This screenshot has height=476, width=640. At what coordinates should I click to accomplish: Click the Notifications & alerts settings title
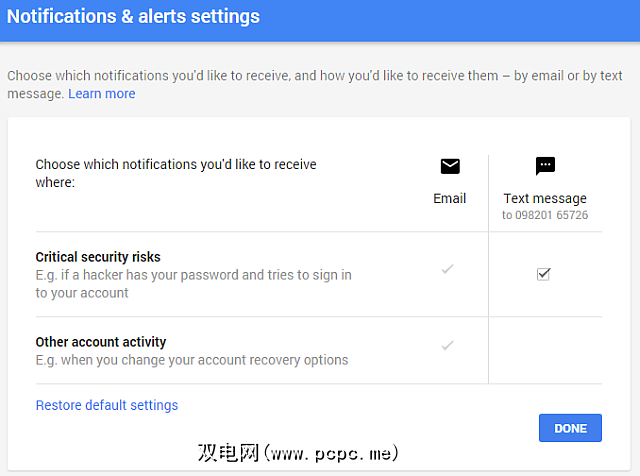[134, 17]
